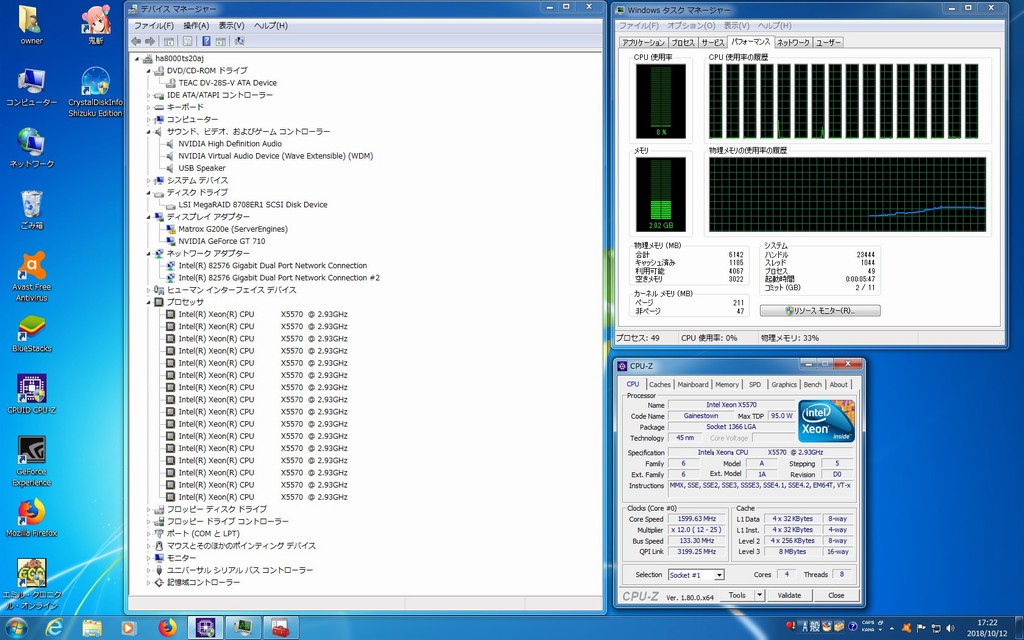This screenshot has height=640, width=1024.
Task: Select NVIDIA GeForce GT 710 device
Action: coord(221,242)
